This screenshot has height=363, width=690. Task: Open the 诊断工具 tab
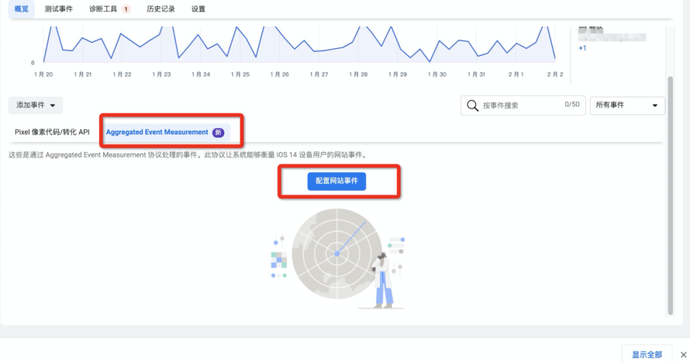point(103,9)
